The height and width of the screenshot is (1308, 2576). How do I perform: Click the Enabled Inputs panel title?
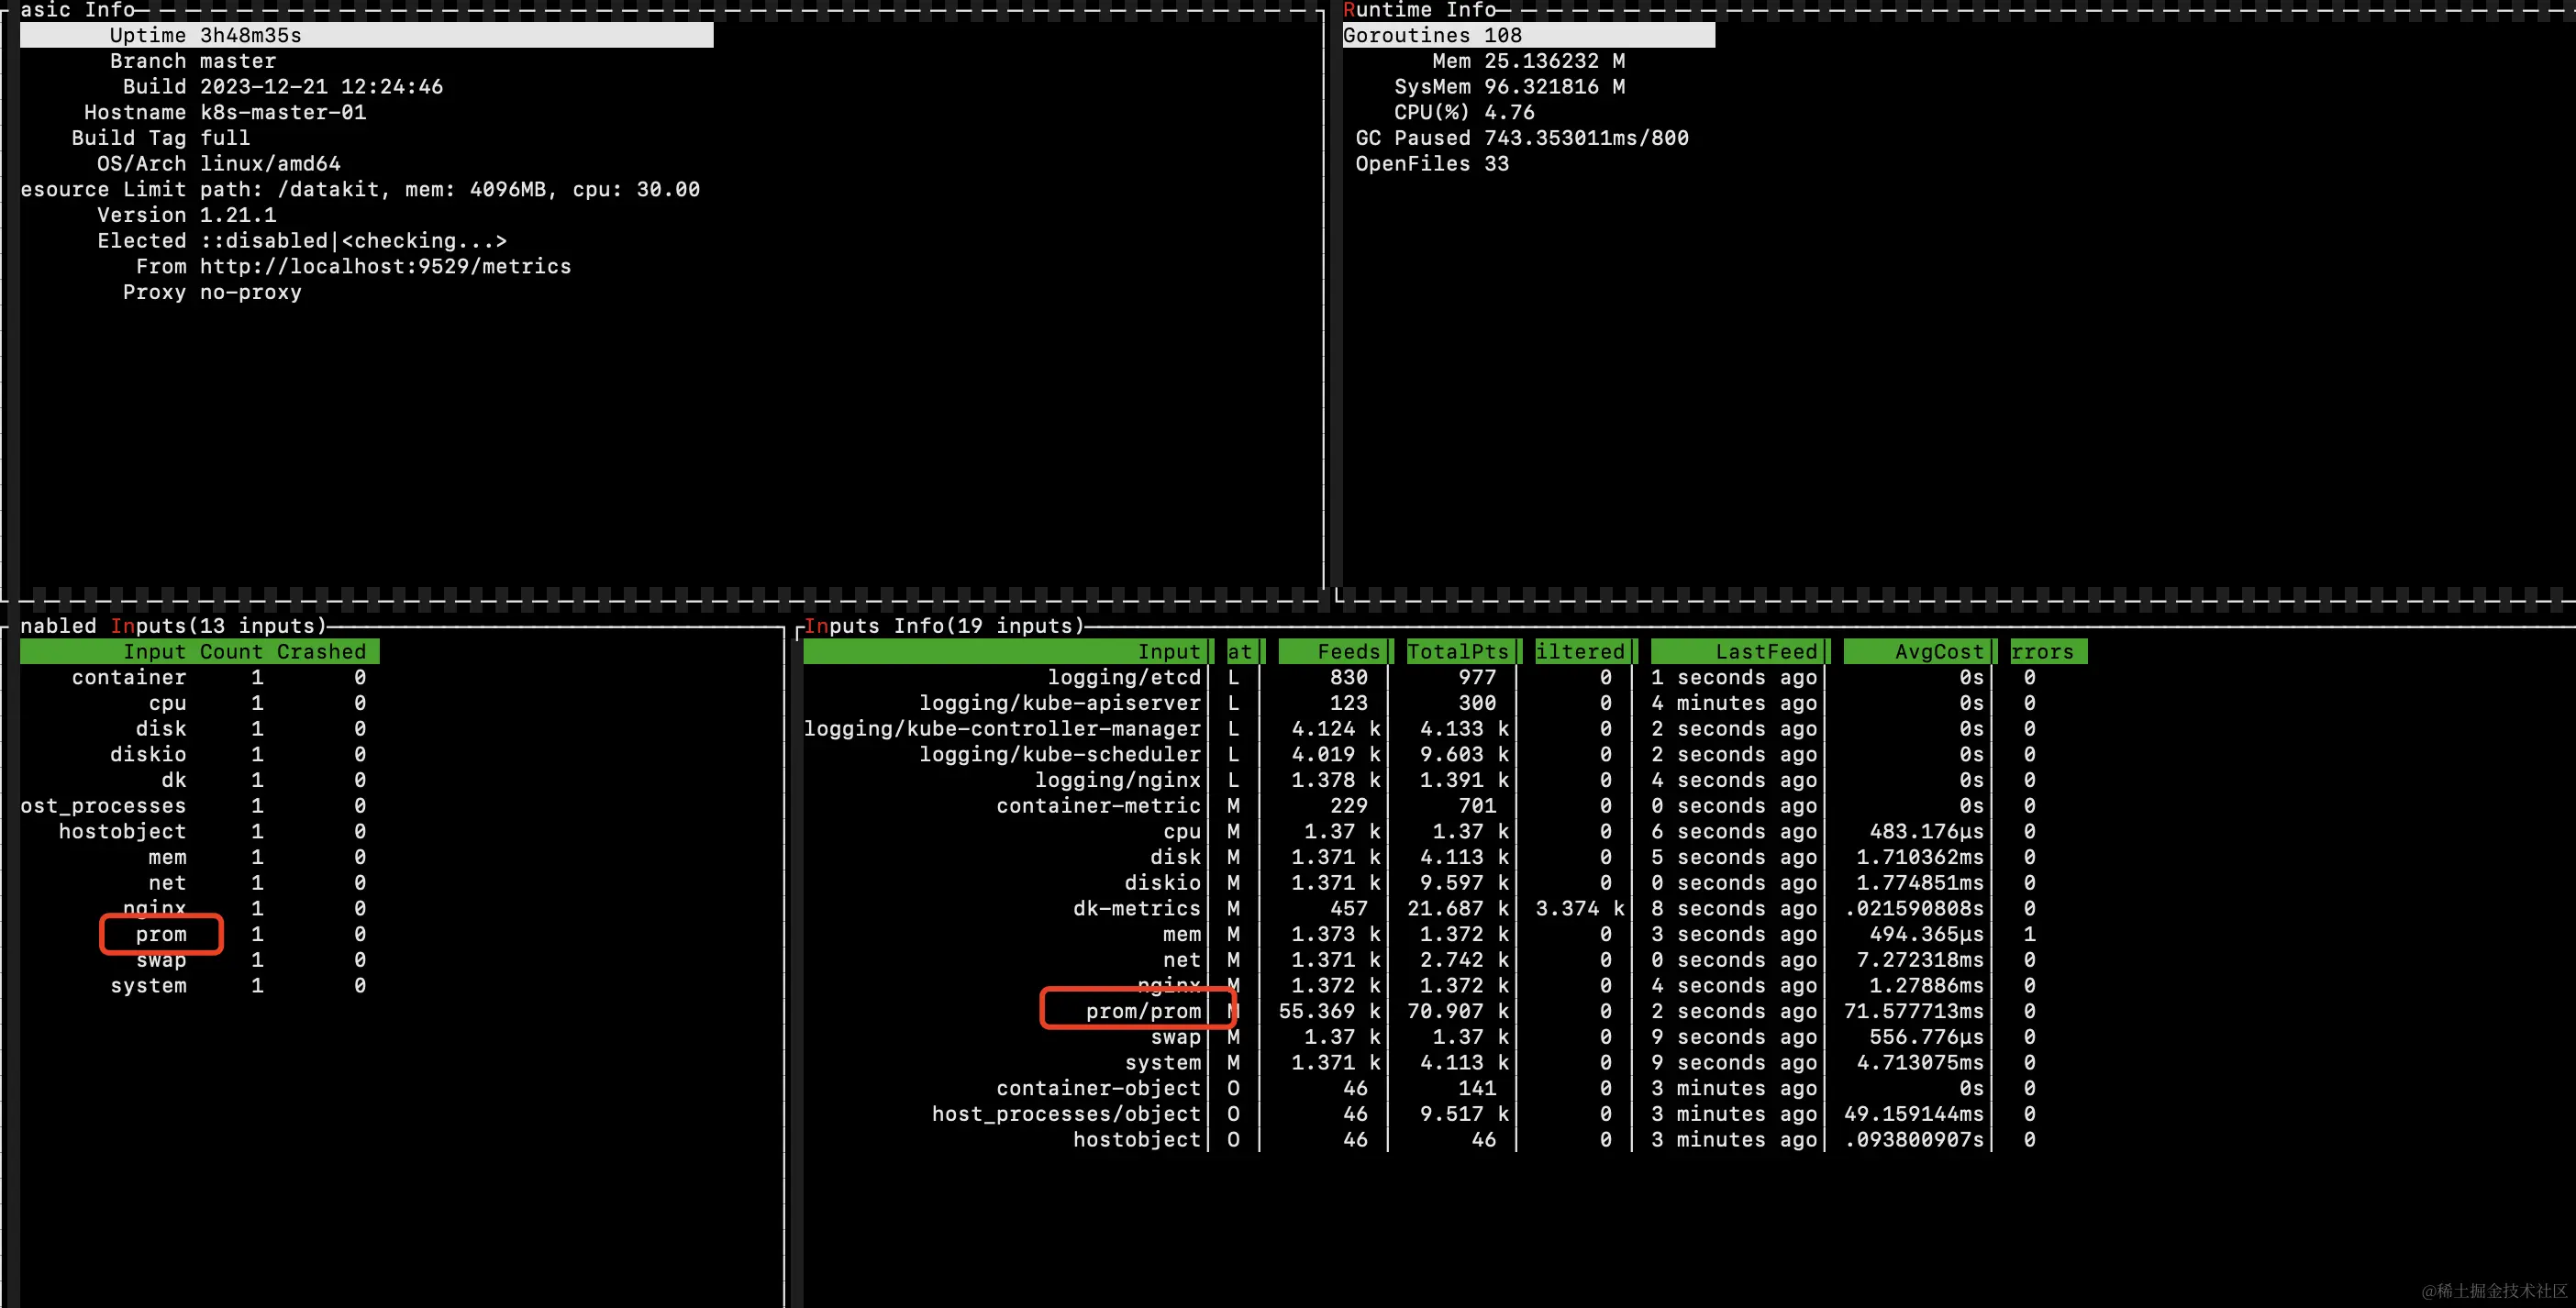pyautogui.click(x=173, y=626)
